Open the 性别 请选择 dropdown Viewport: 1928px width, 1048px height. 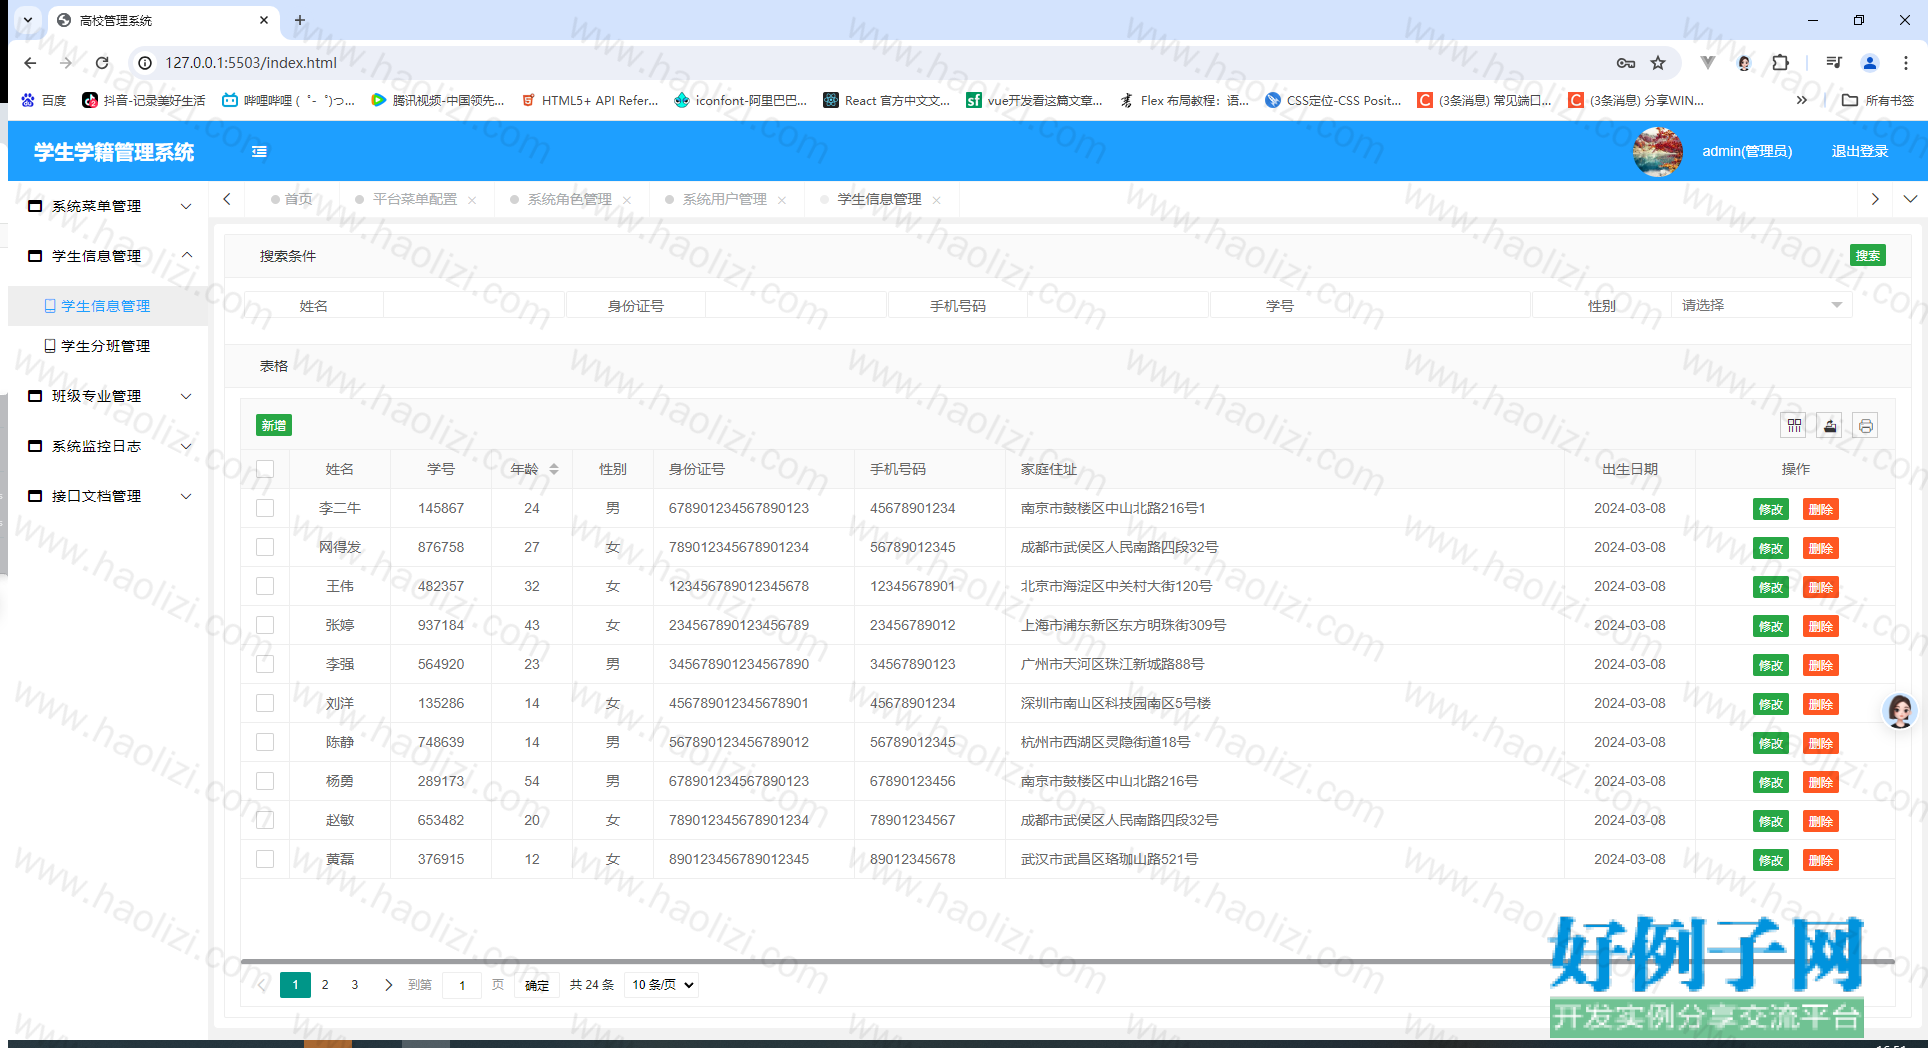point(1762,305)
